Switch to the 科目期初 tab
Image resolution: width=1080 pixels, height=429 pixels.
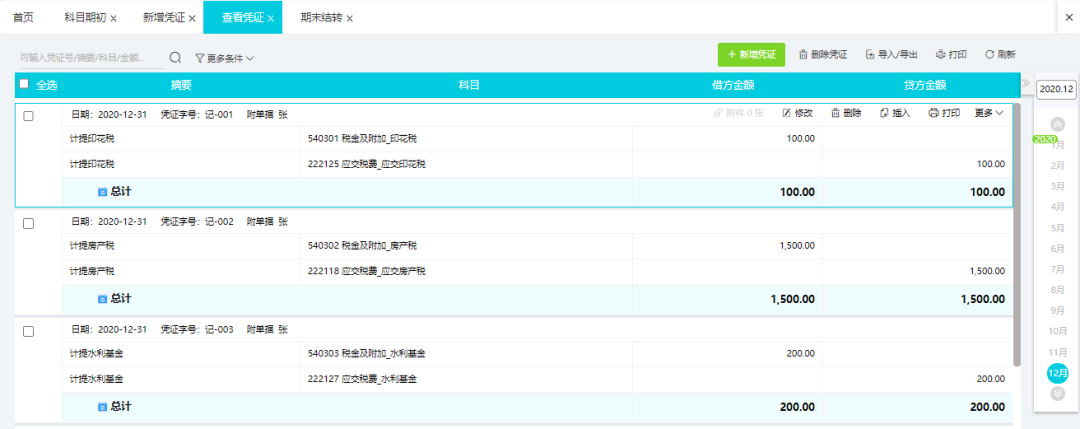90,18
